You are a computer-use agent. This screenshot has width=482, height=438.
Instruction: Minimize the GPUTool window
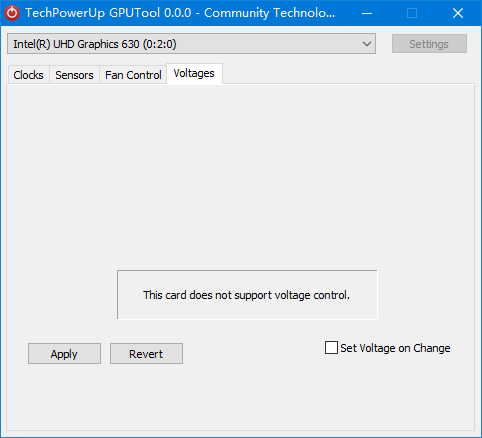pyautogui.click(x=367, y=13)
